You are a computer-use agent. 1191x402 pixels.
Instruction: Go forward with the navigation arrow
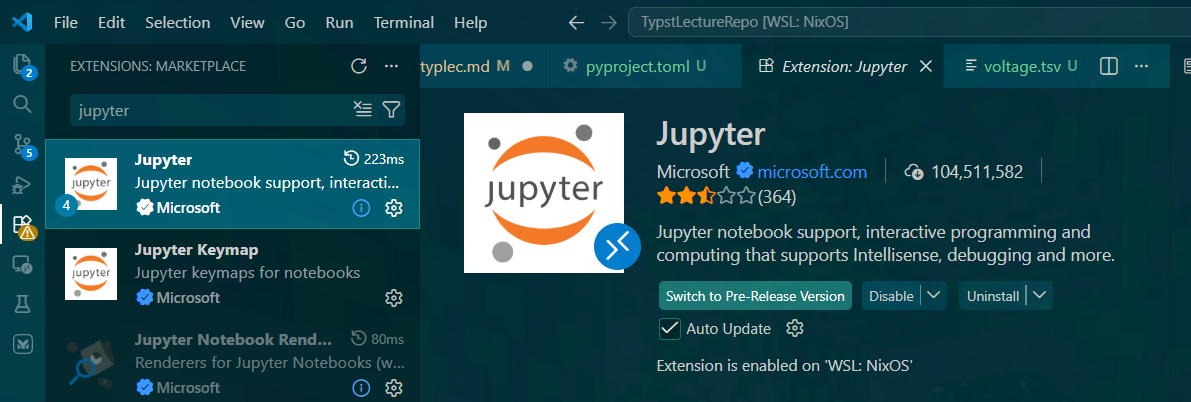(x=608, y=23)
